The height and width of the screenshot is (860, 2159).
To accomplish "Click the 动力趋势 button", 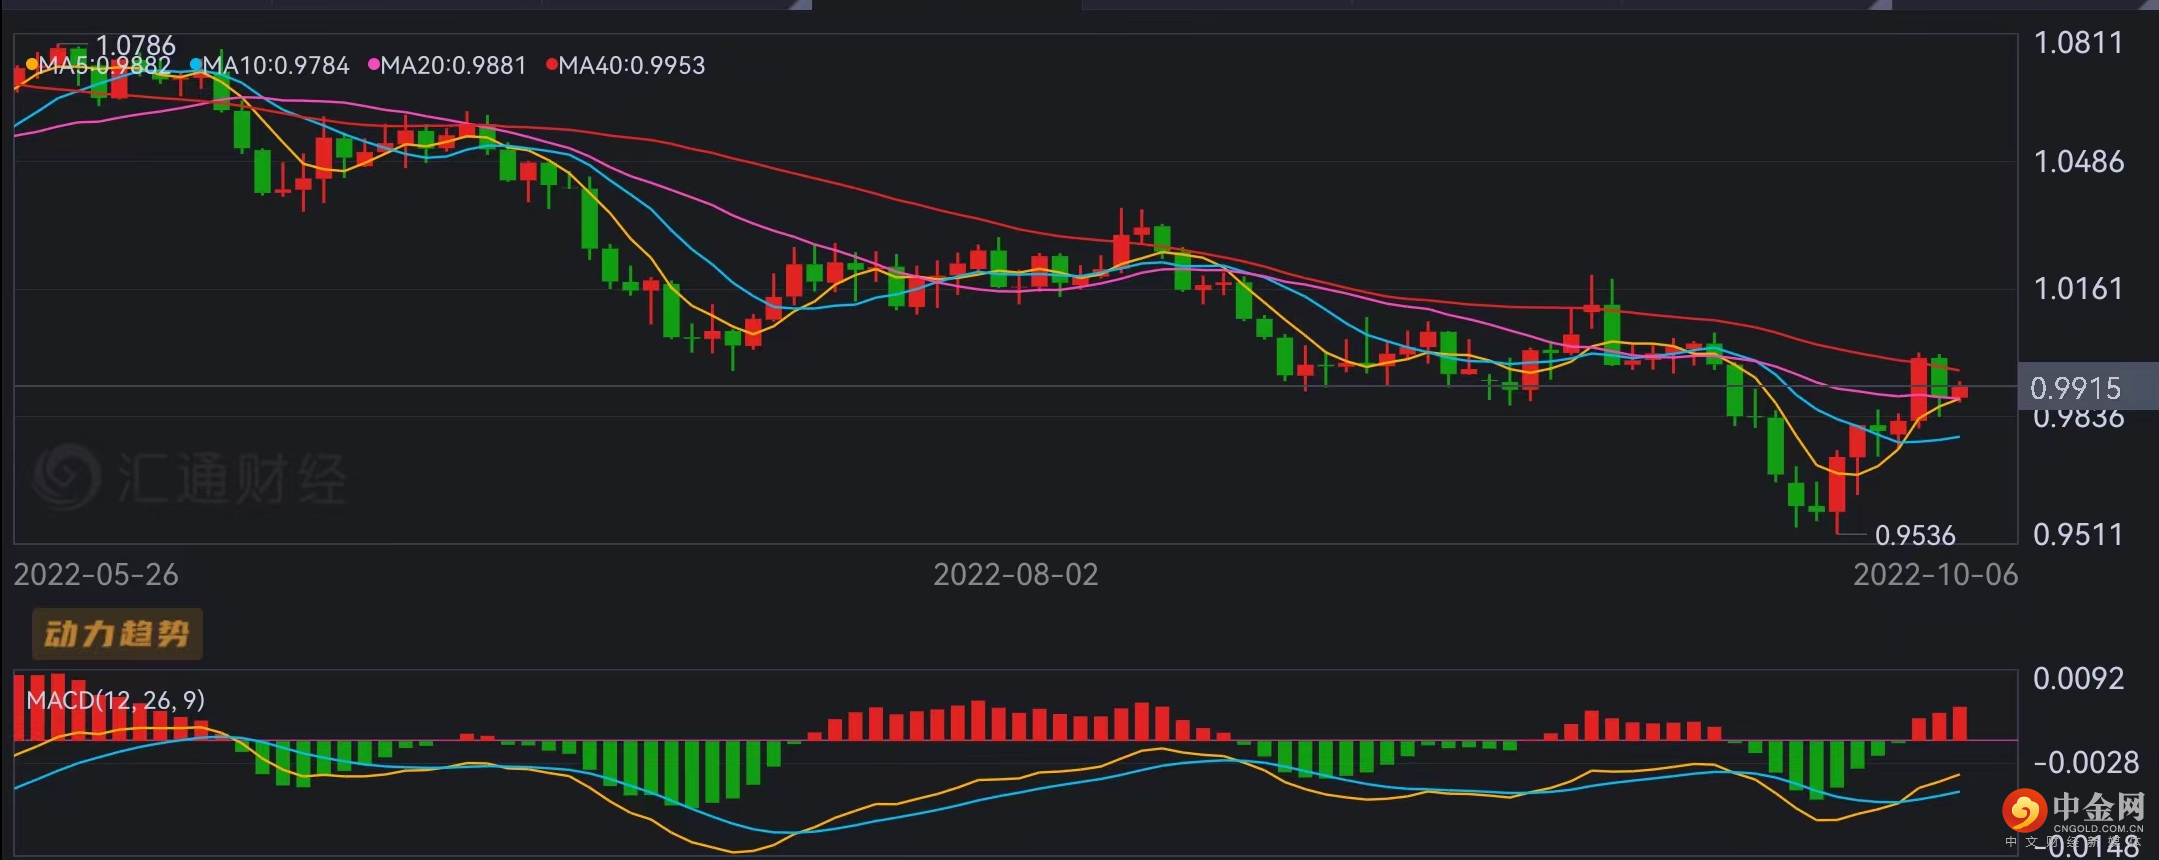I will 117,634.
